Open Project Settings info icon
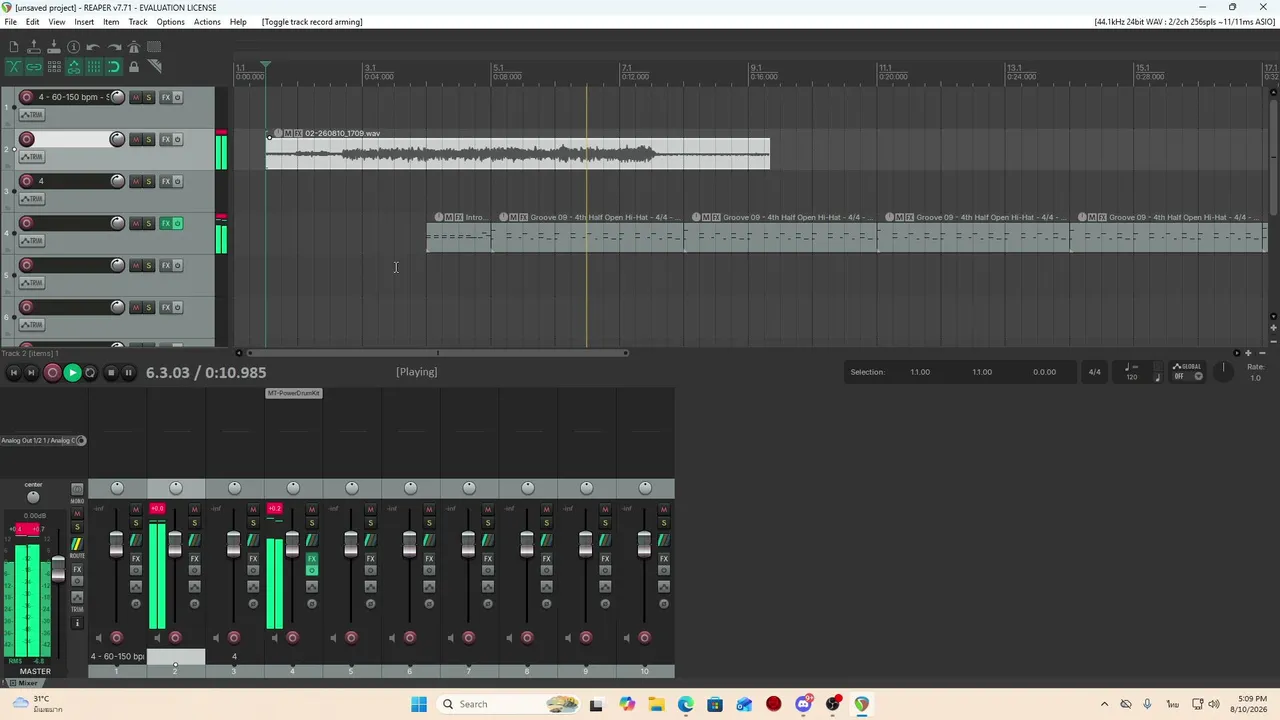This screenshot has width=1280, height=720. (74, 47)
